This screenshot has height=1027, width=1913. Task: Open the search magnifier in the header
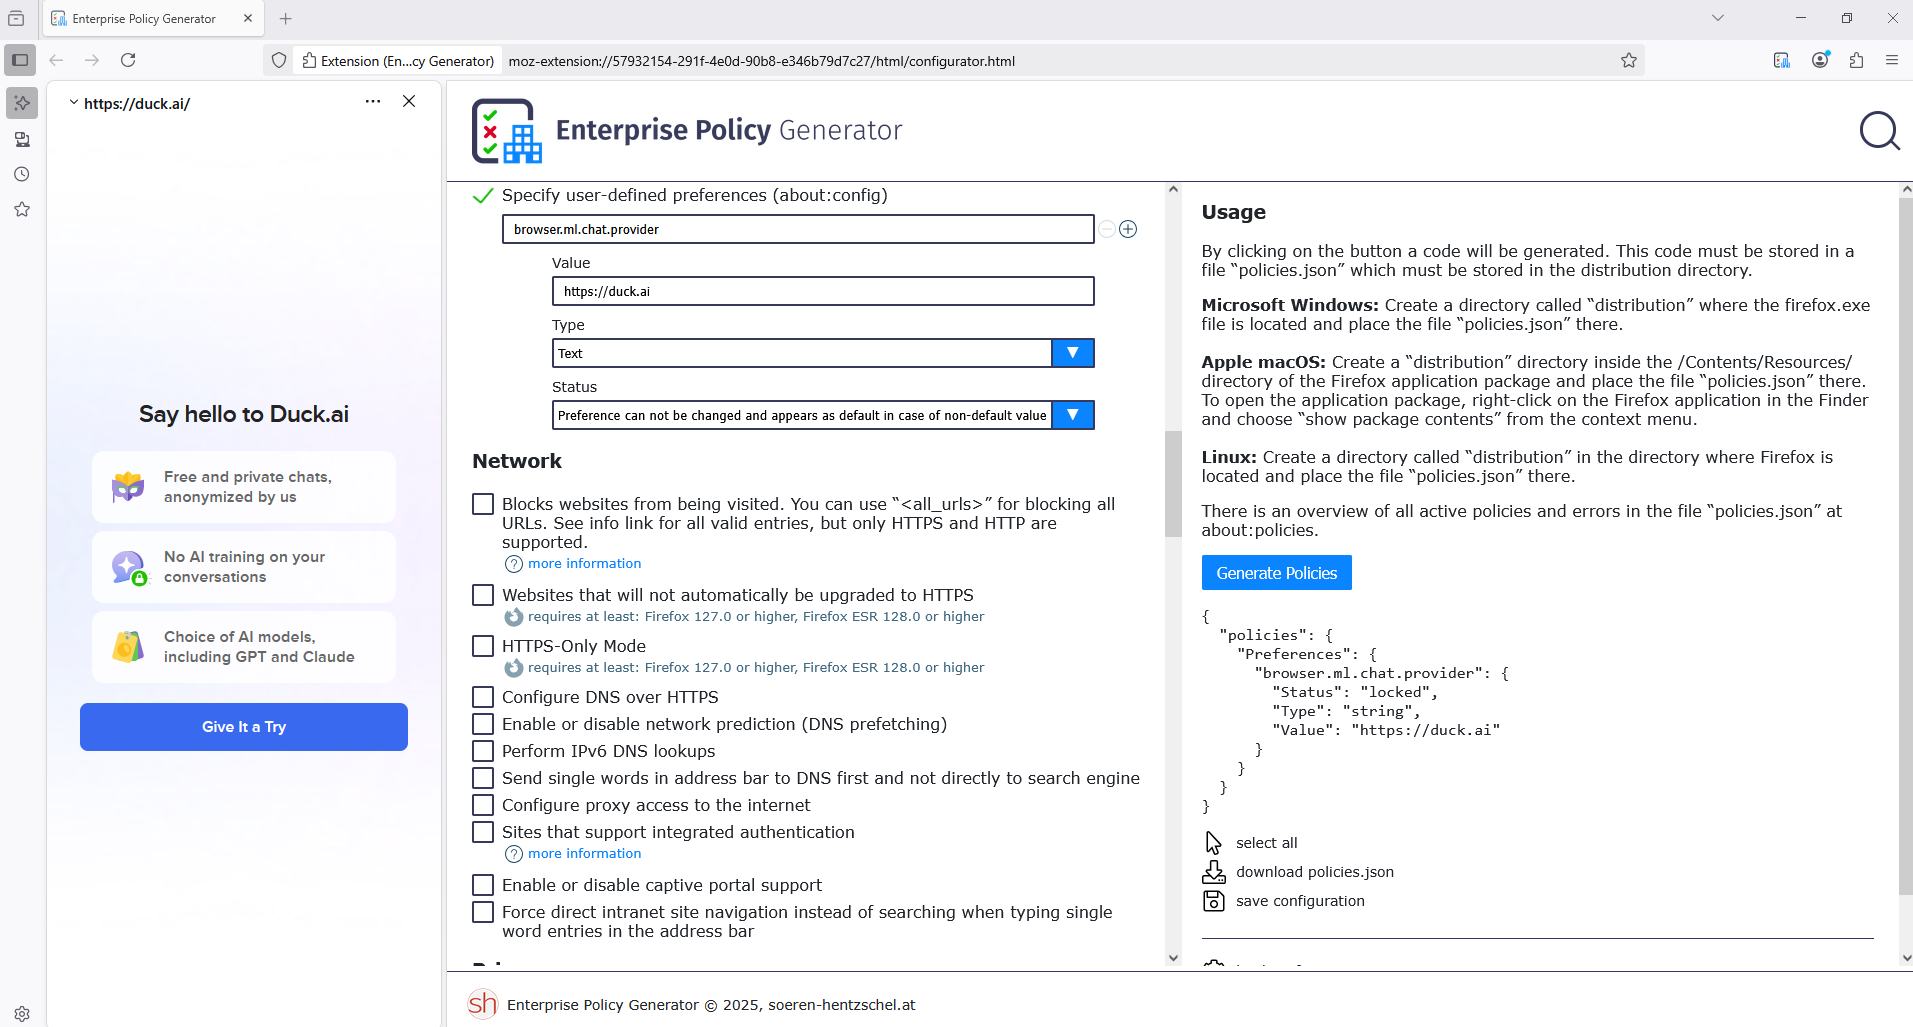tap(1879, 131)
